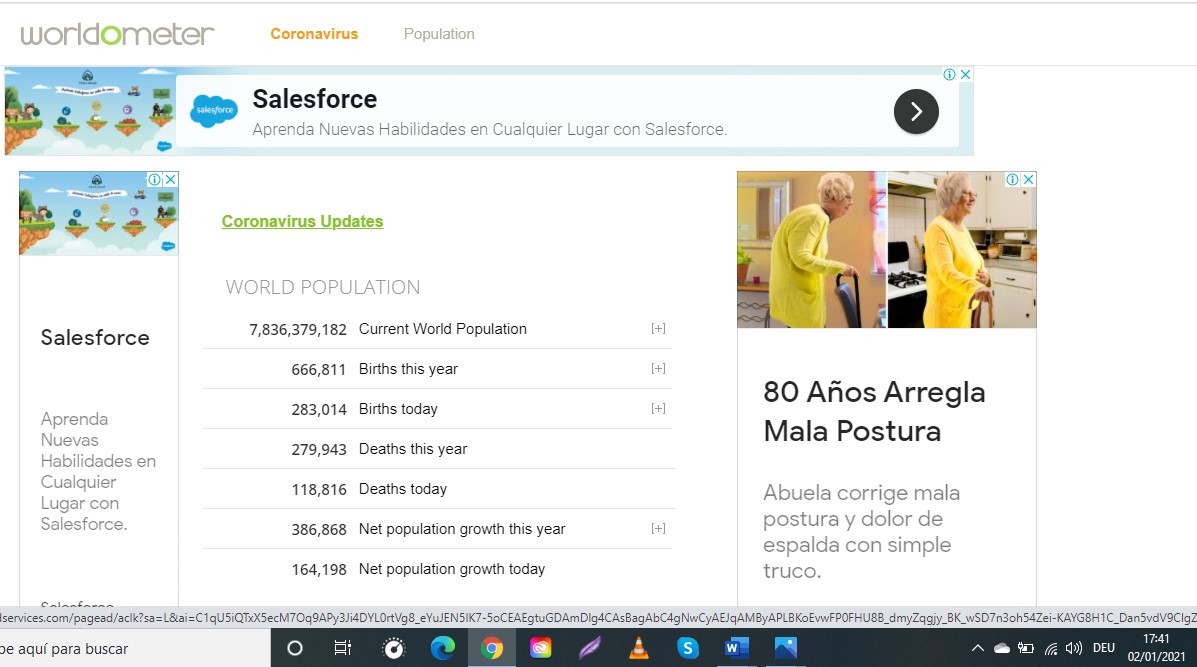Expand Current World Population details
This screenshot has height=667, width=1197.
[x=658, y=329]
